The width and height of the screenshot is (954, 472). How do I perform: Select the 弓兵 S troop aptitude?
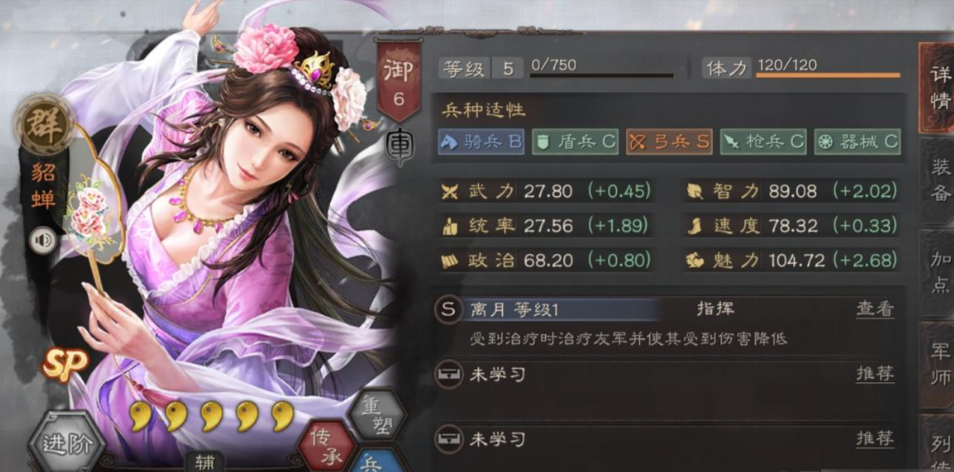[669, 142]
